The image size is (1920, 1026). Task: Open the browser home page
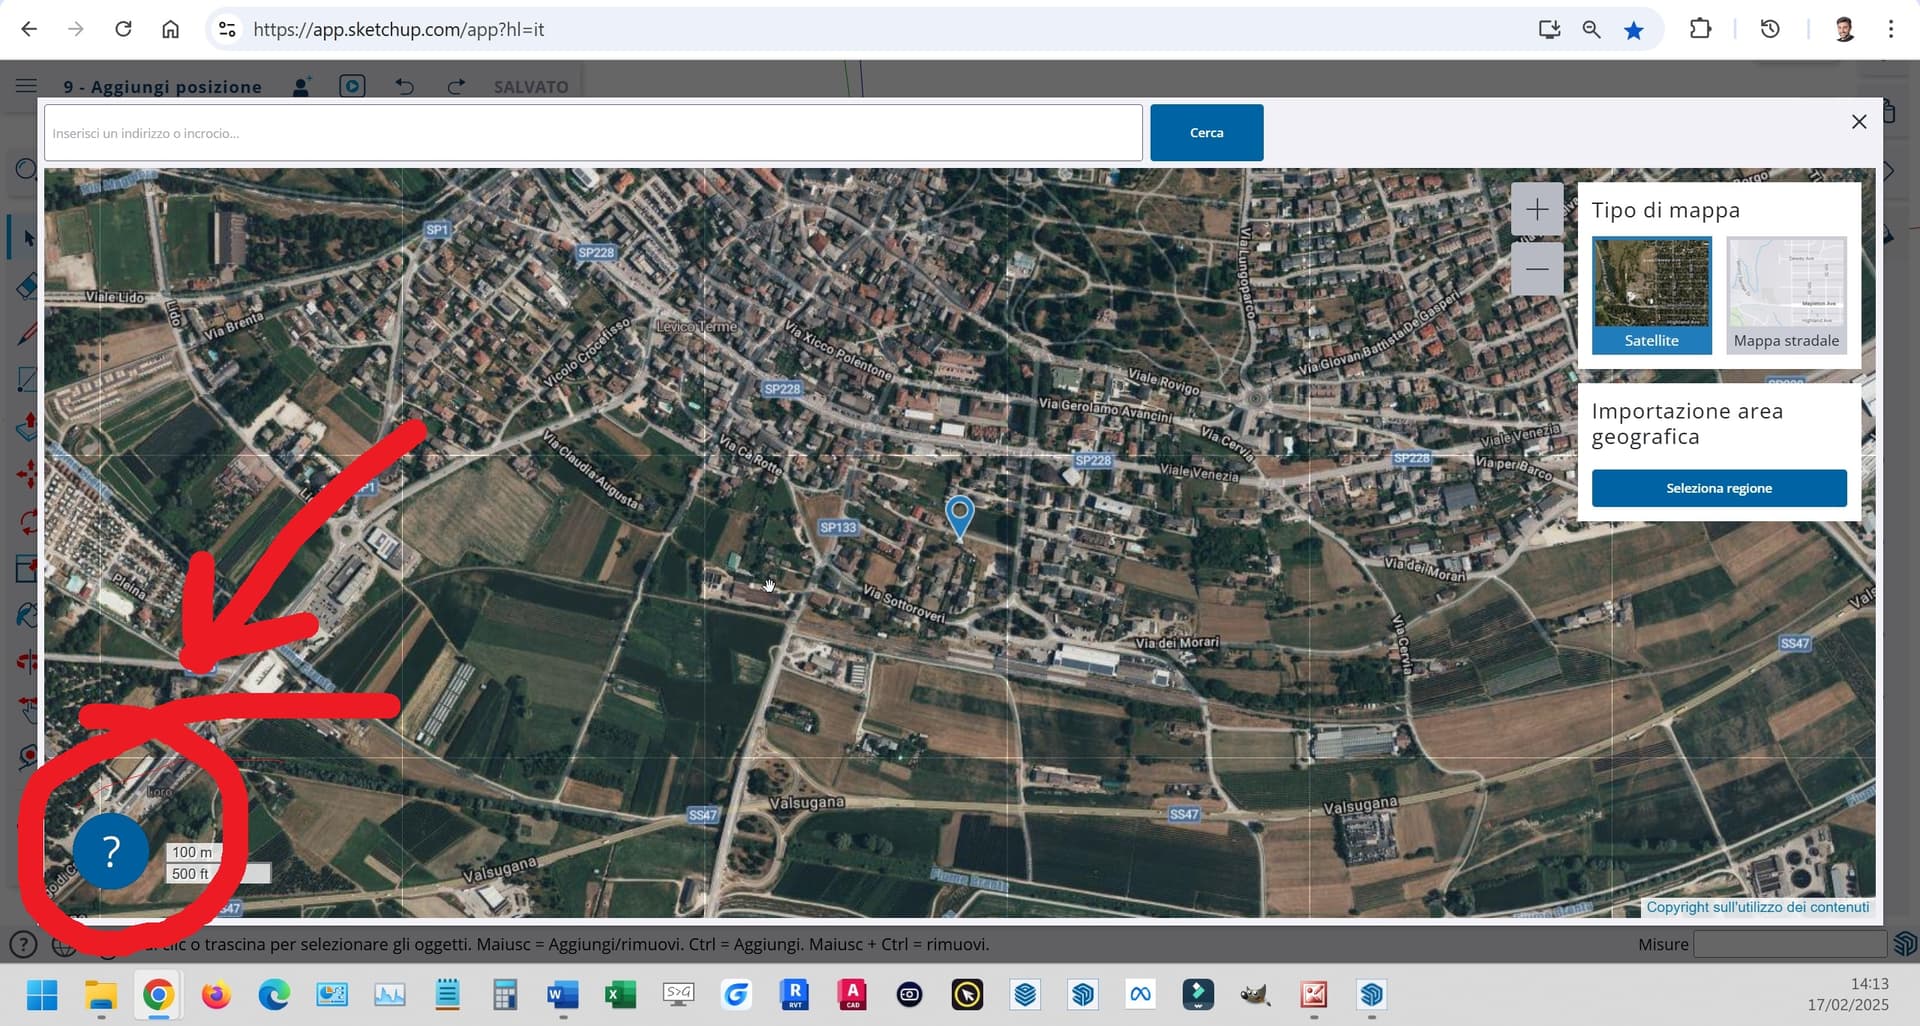171,29
